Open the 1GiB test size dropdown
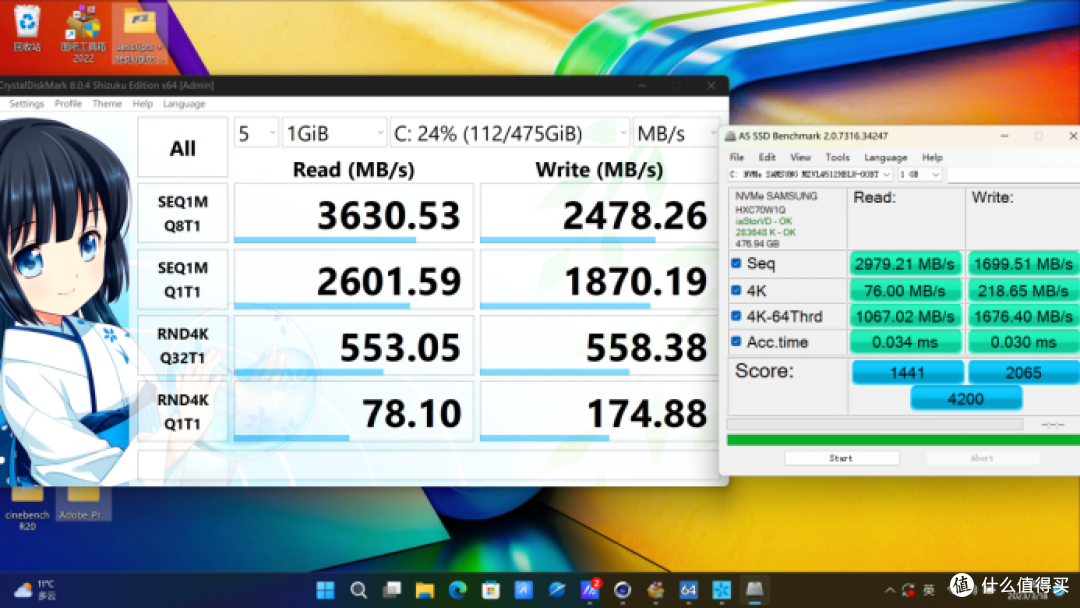 pyautogui.click(x=334, y=133)
